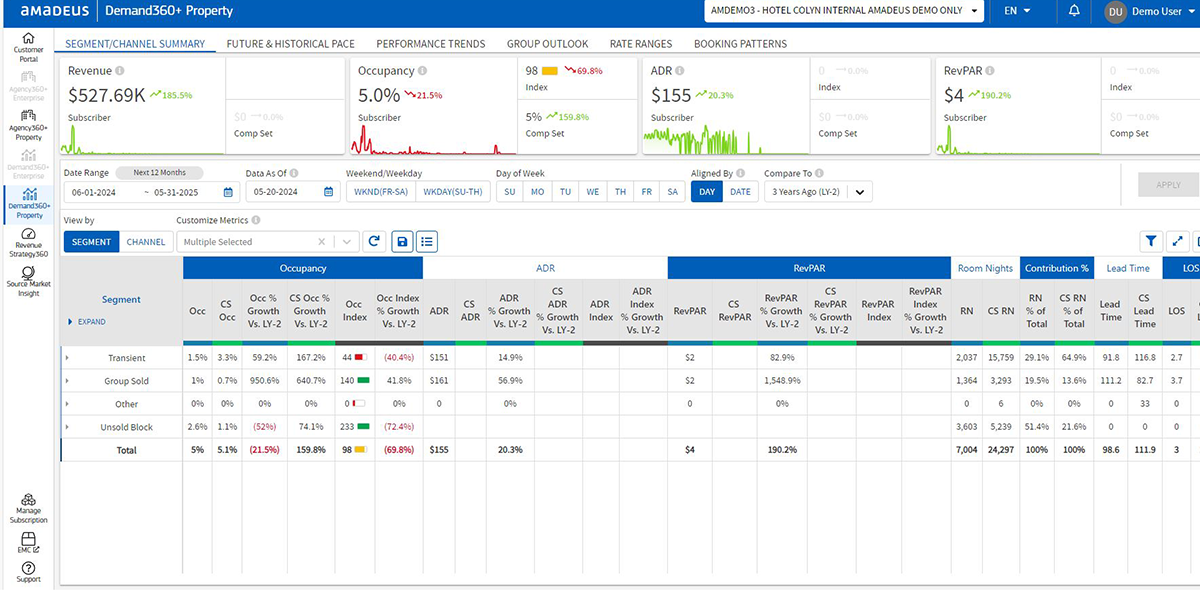
Task: Click the EXPAND link under Segment
Action: coord(88,322)
